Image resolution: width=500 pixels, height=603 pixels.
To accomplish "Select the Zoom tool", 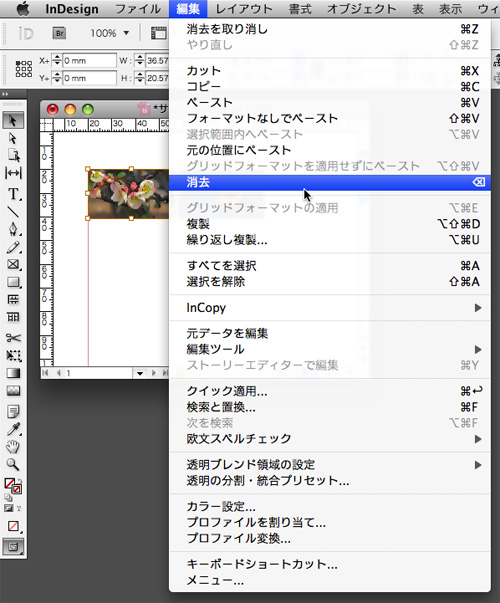I will tap(13, 464).
